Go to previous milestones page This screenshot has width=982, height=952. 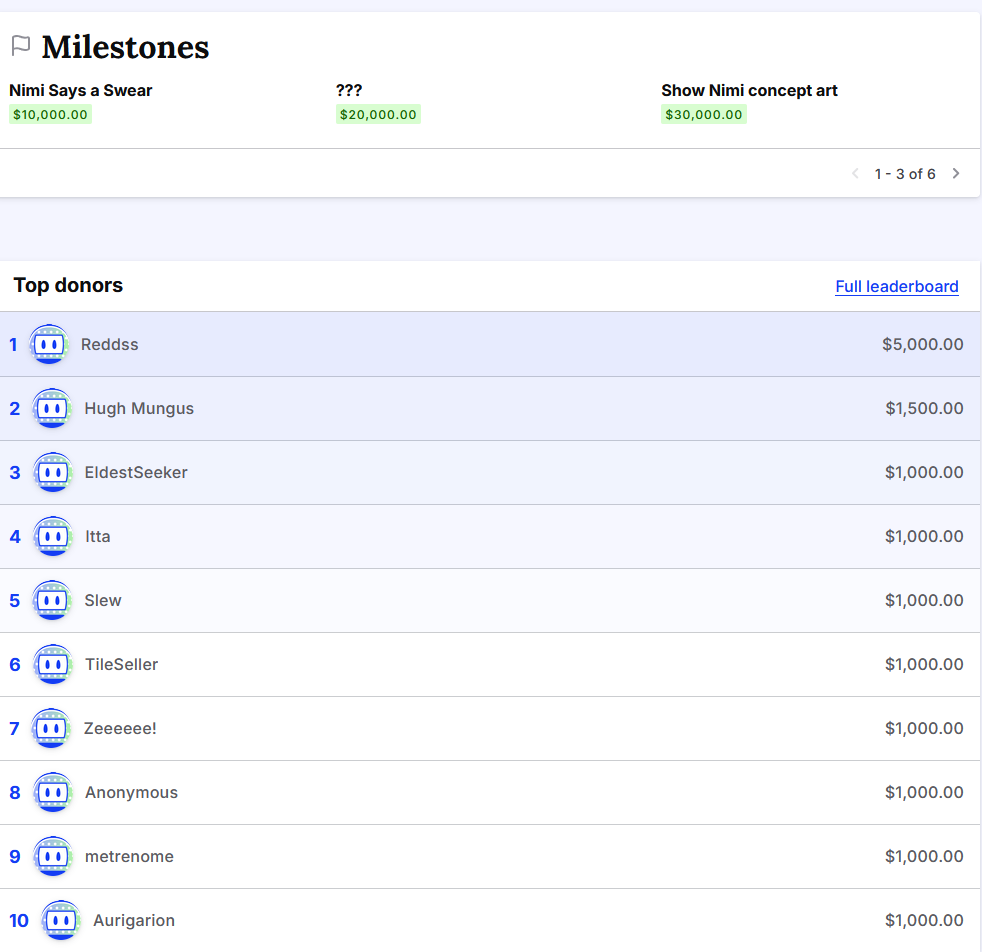(x=855, y=174)
